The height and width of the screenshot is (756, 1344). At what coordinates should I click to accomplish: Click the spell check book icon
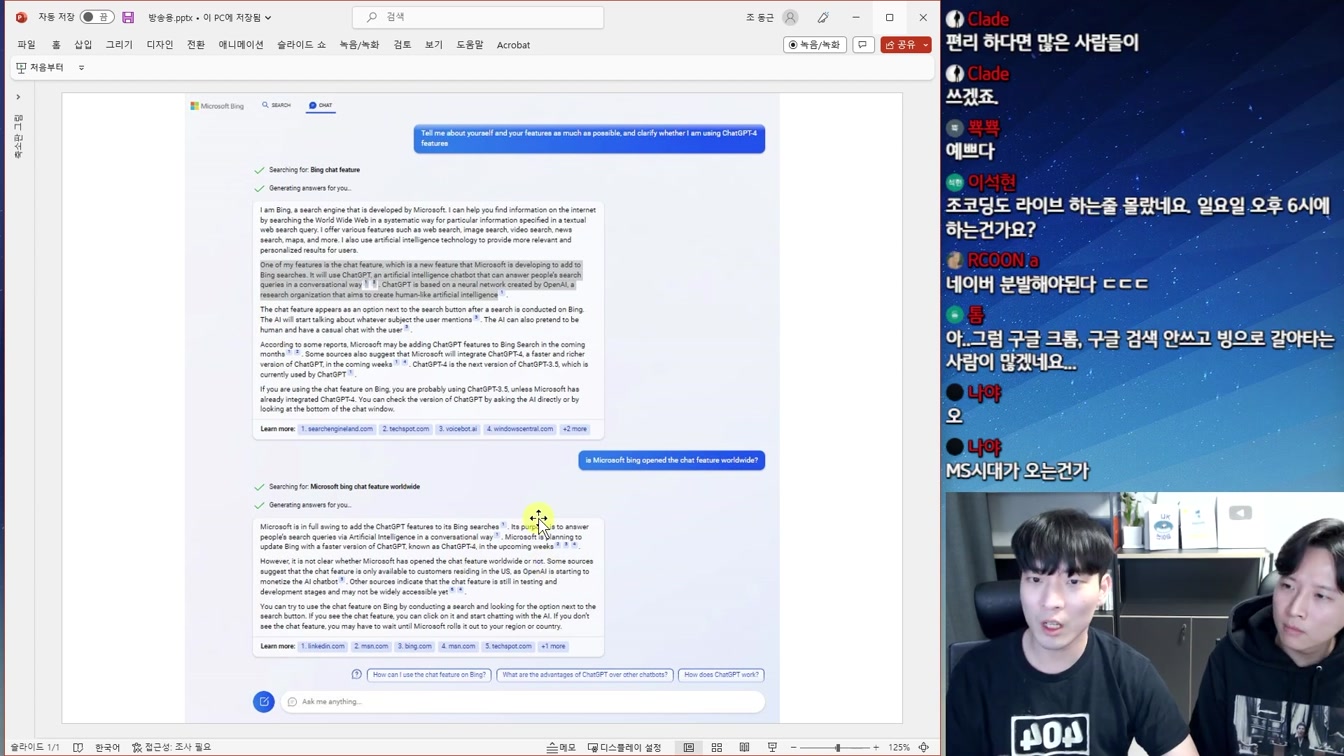[78, 747]
